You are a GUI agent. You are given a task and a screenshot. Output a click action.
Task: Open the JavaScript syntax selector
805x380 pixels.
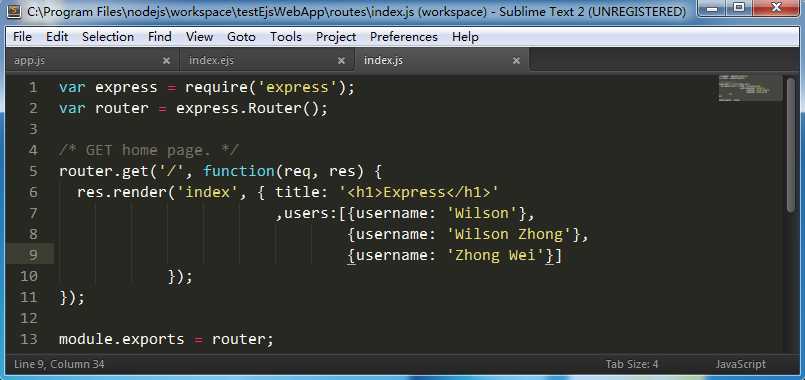coord(740,365)
